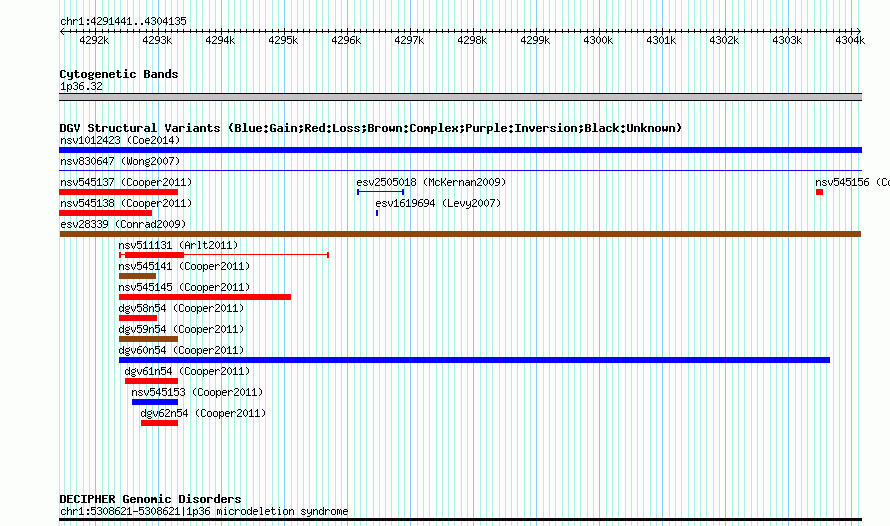Click the 1p36 microdeletion syndrome black bar
This screenshot has height=526, width=890.
[460, 519]
